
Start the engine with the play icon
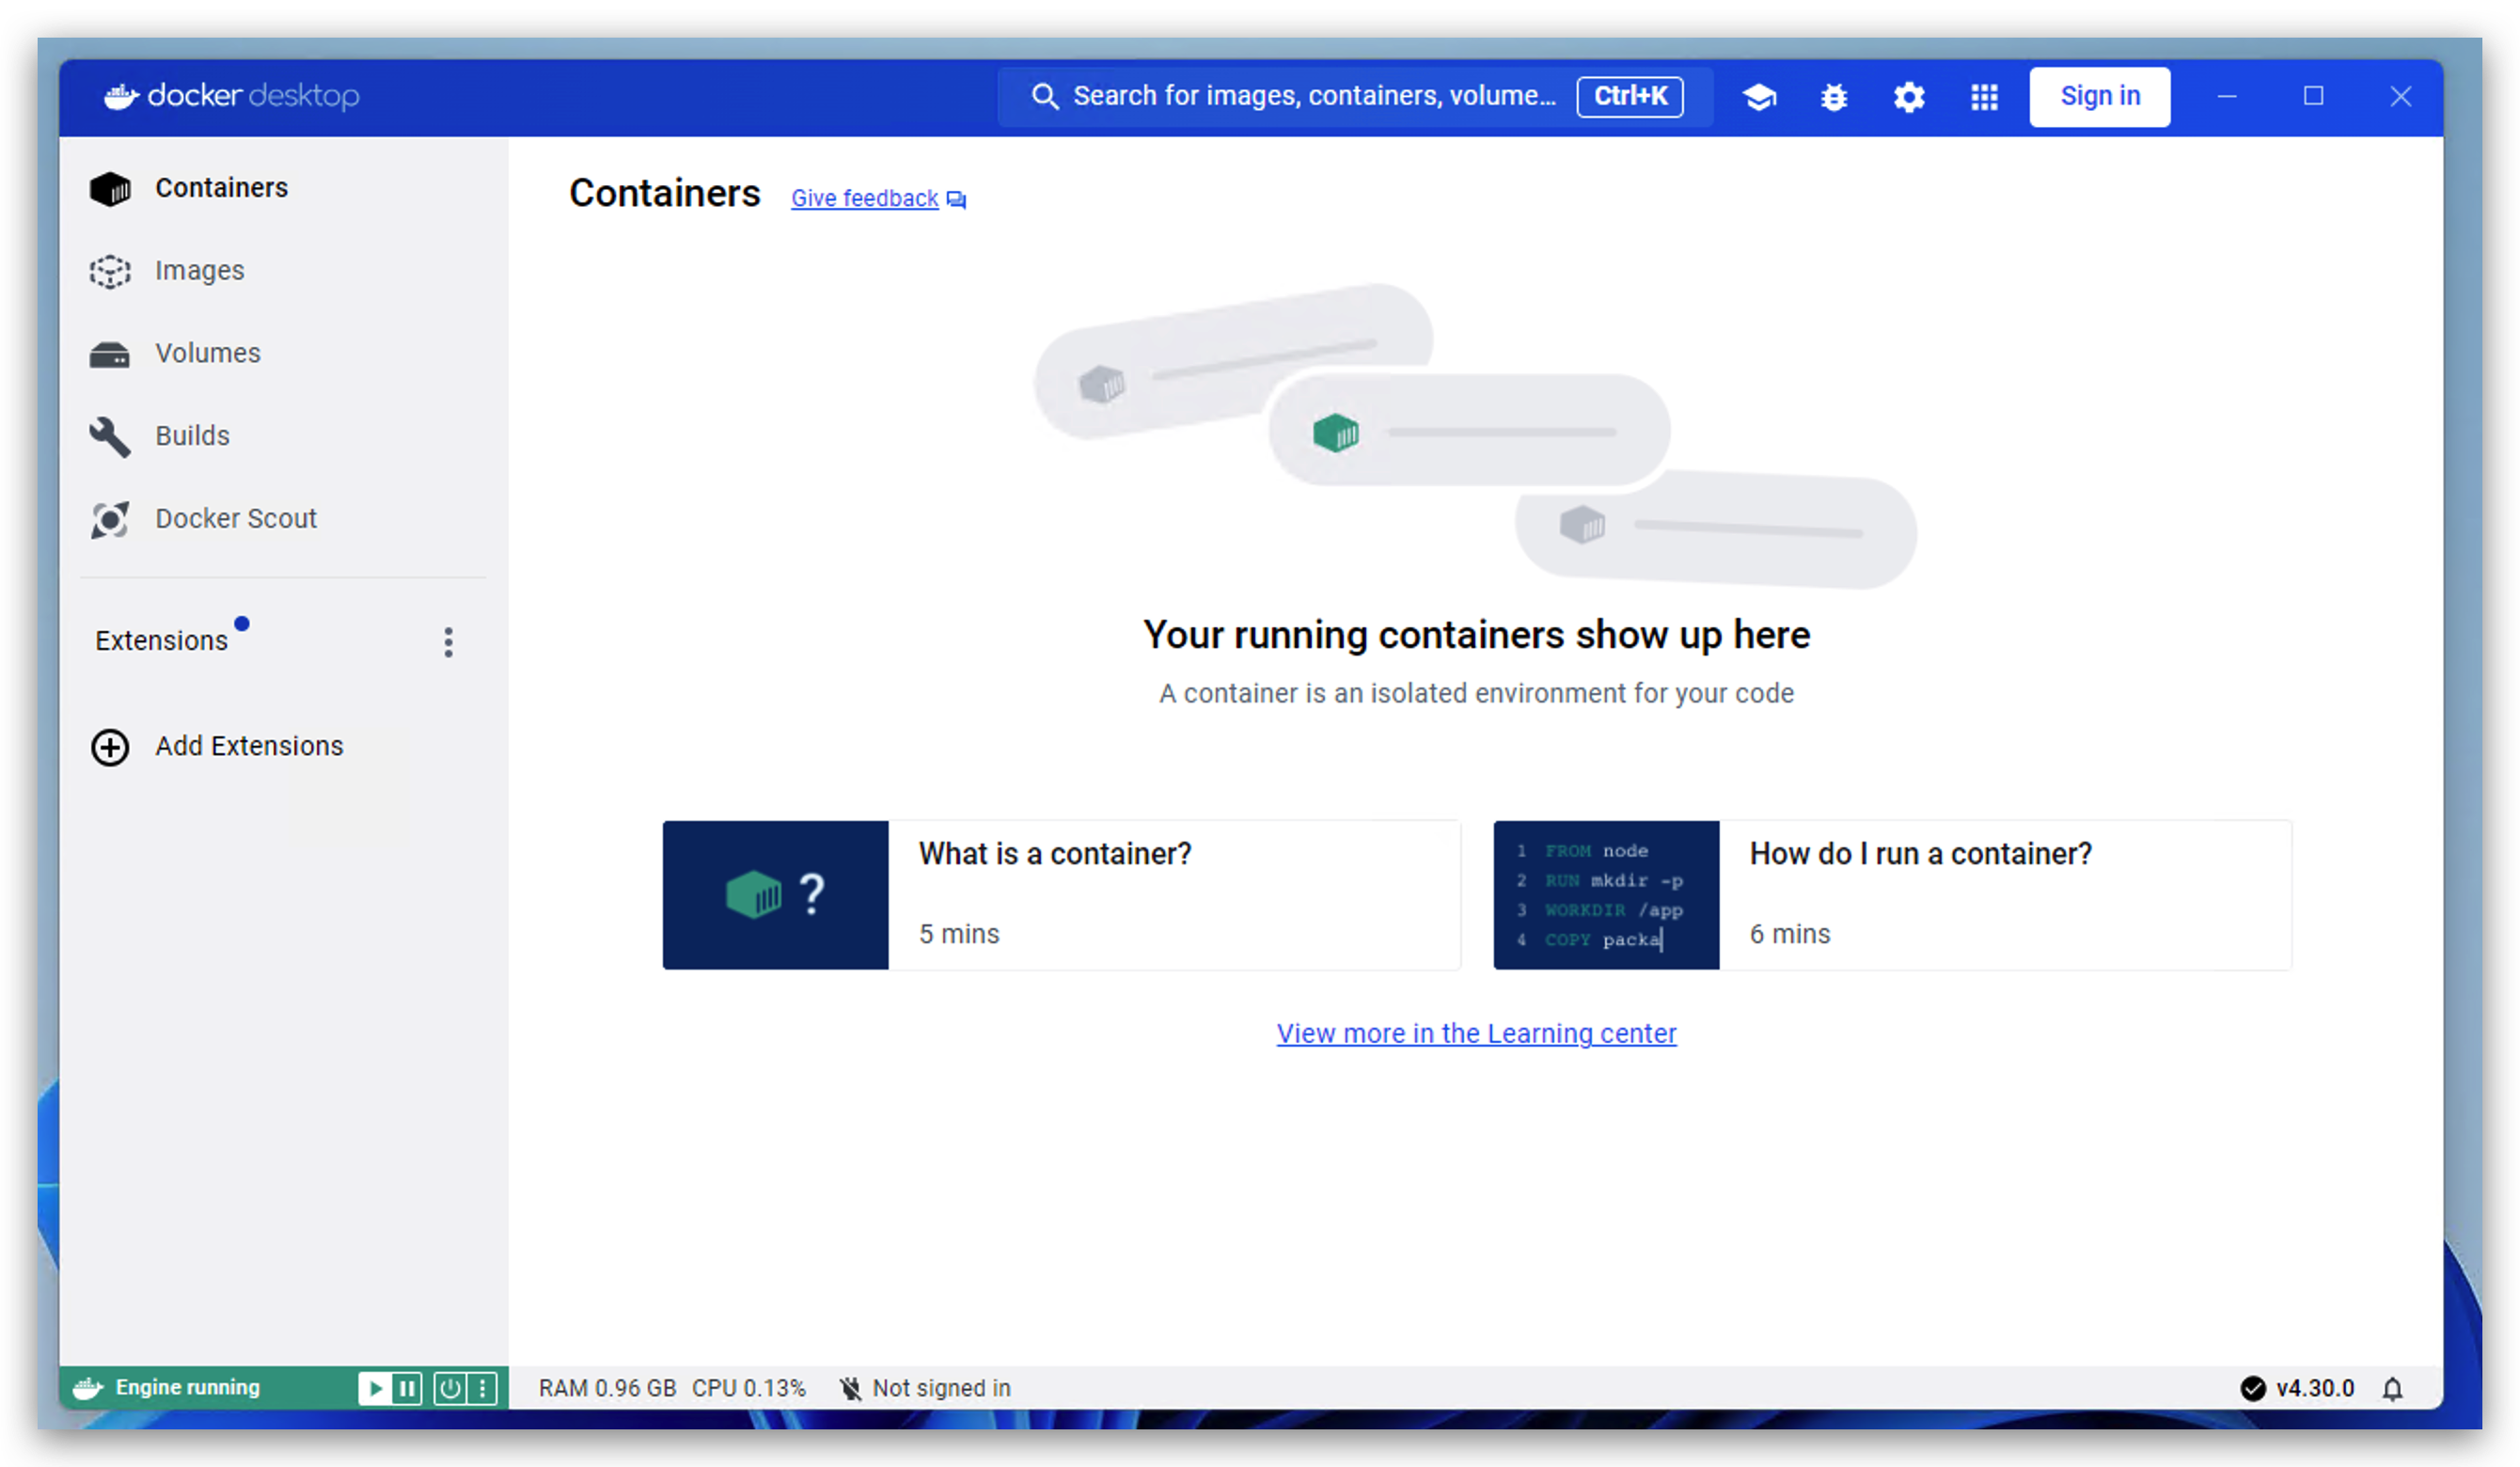375,1388
